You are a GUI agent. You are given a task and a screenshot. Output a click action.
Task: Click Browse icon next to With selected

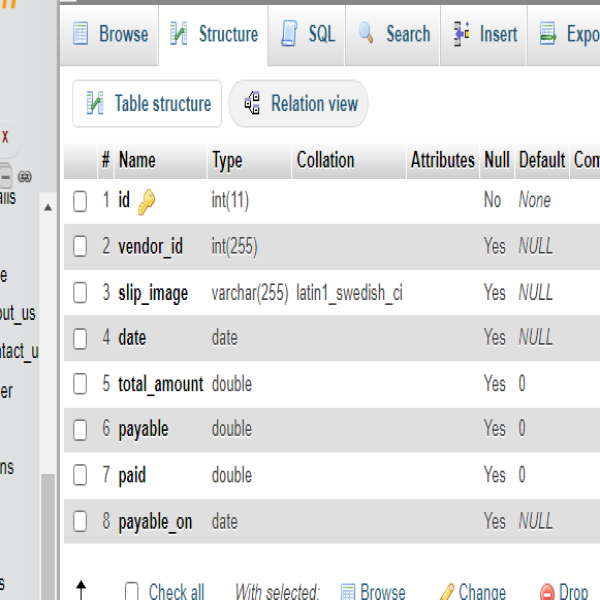(x=347, y=592)
